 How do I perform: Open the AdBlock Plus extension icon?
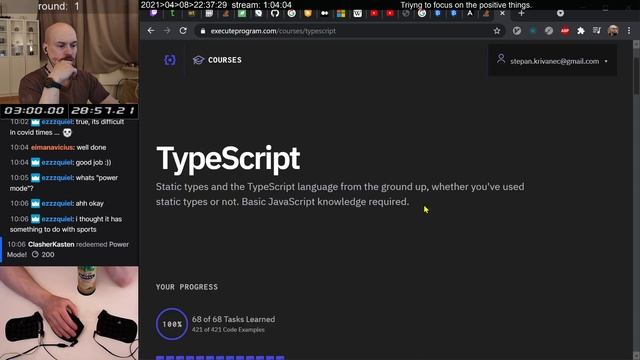(565, 31)
